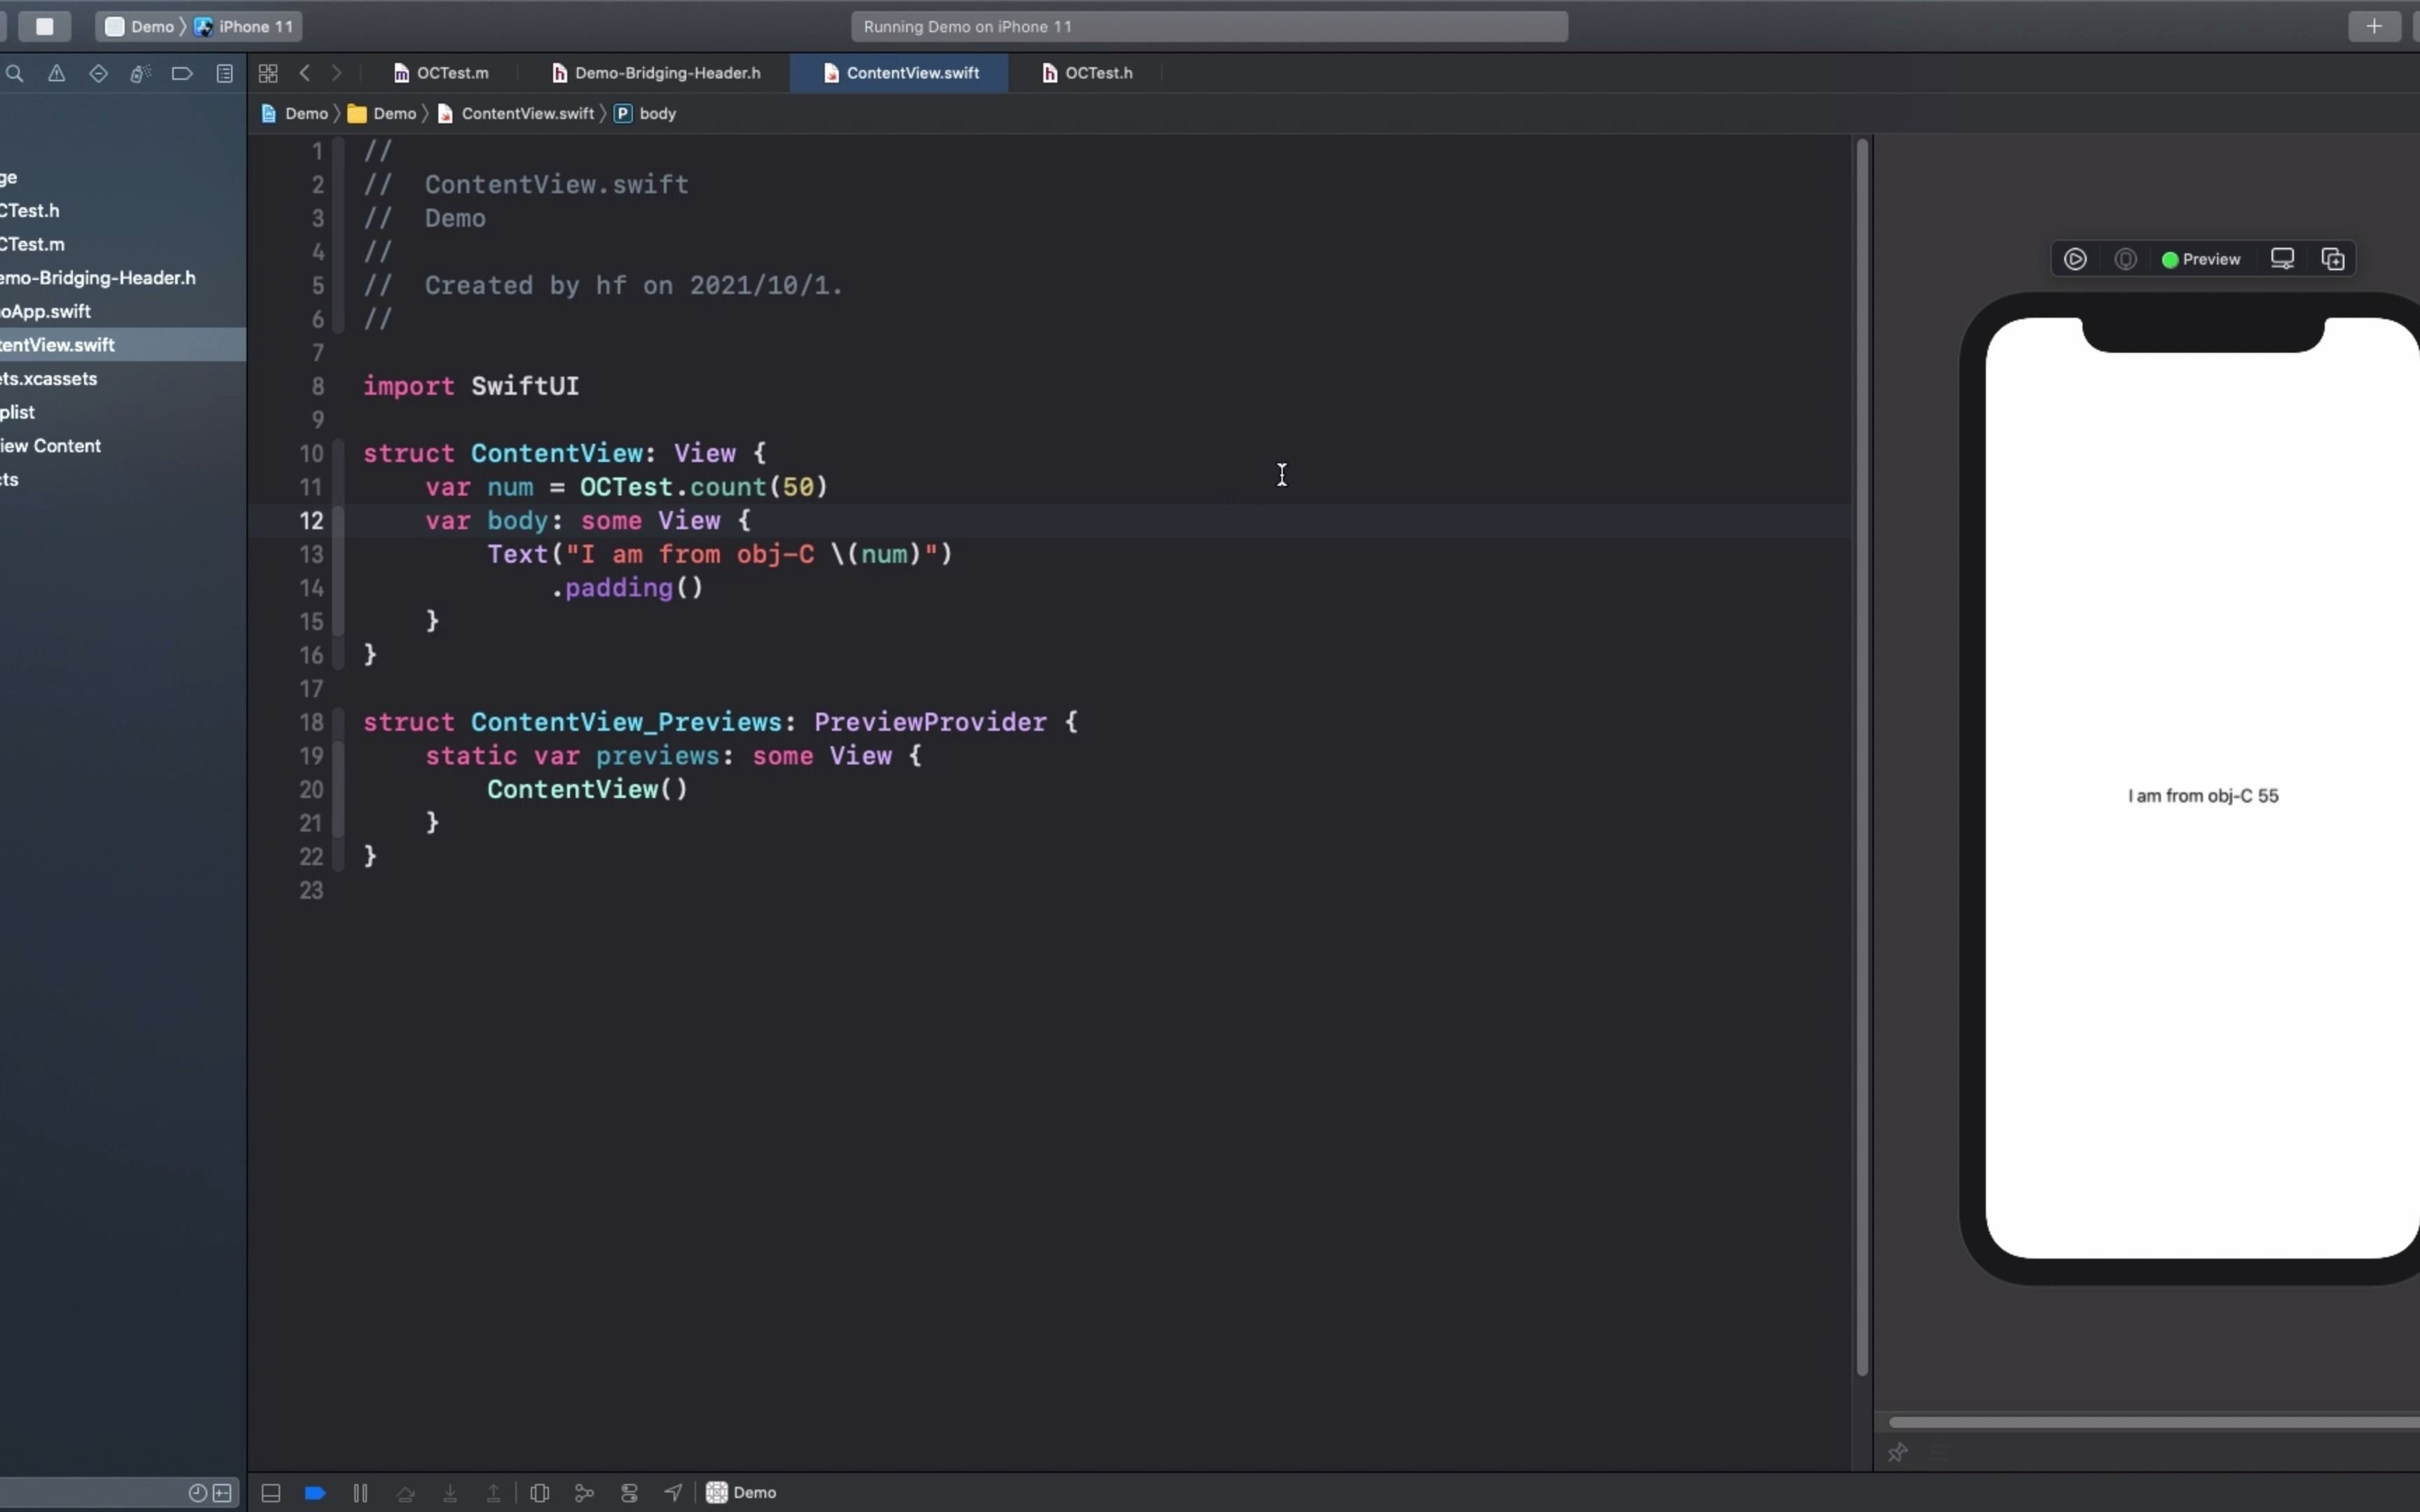Open Debug Memory Graph
This screenshot has height=1512, width=2420.
click(584, 1493)
